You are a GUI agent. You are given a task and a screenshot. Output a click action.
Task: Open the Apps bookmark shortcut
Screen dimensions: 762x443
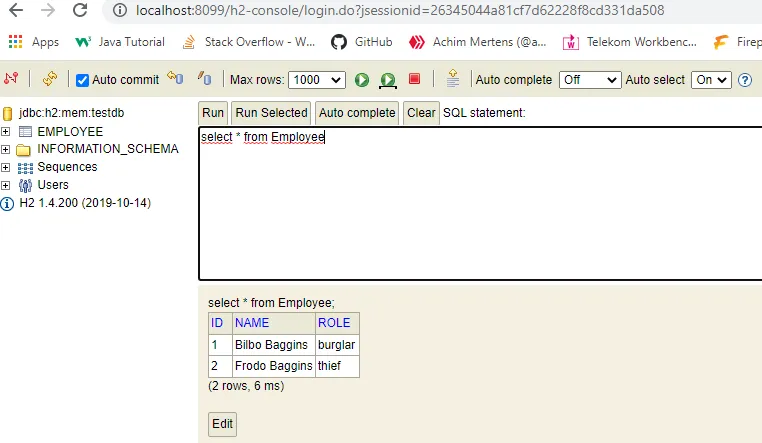point(34,42)
